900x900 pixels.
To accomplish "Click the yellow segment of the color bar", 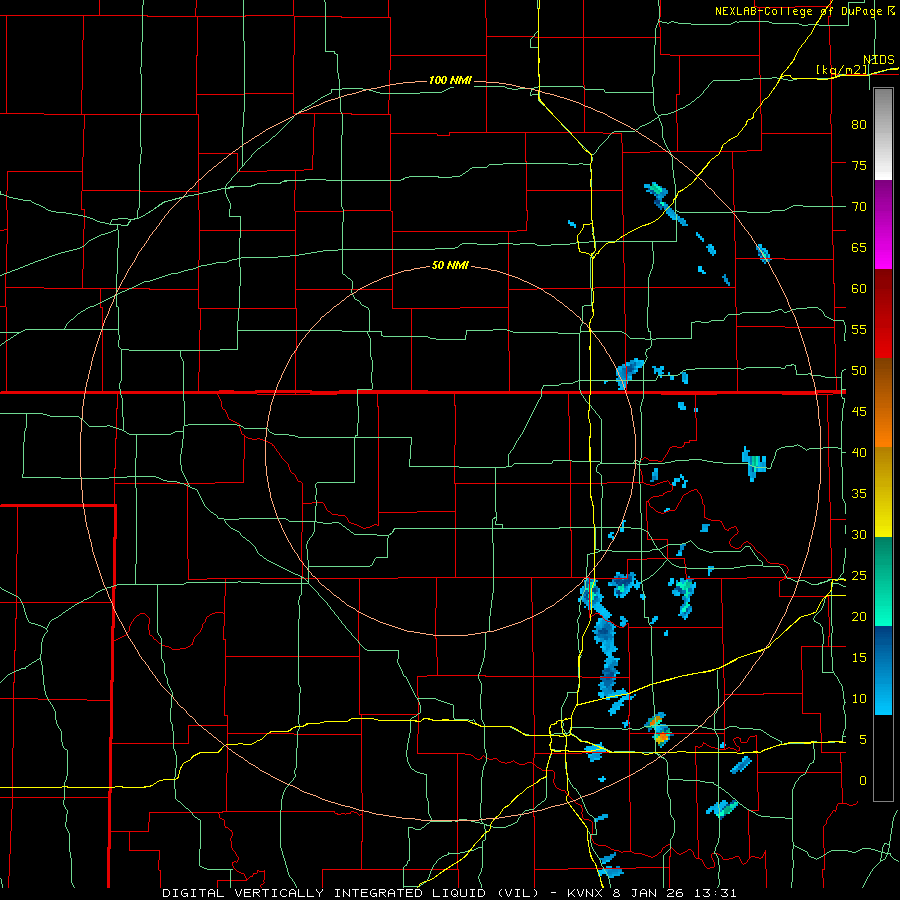I will pos(883,492).
